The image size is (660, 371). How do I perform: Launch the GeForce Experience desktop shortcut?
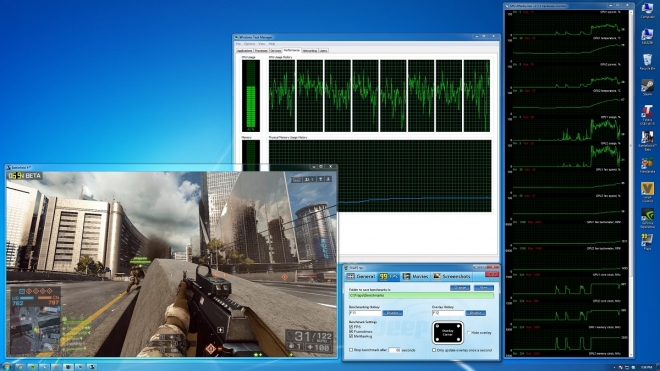(647, 218)
